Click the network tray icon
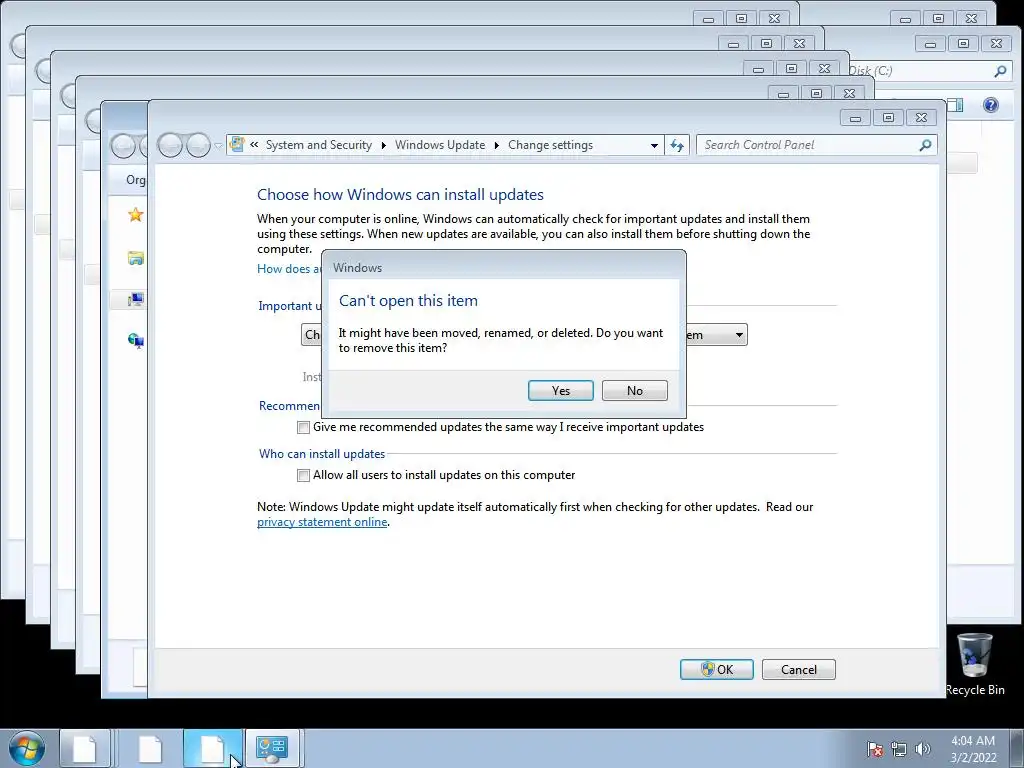 [899, 749]
